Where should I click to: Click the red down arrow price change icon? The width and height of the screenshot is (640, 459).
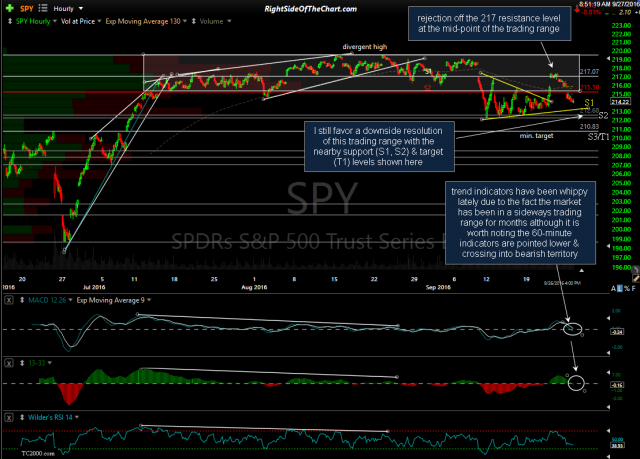[577, 9]
